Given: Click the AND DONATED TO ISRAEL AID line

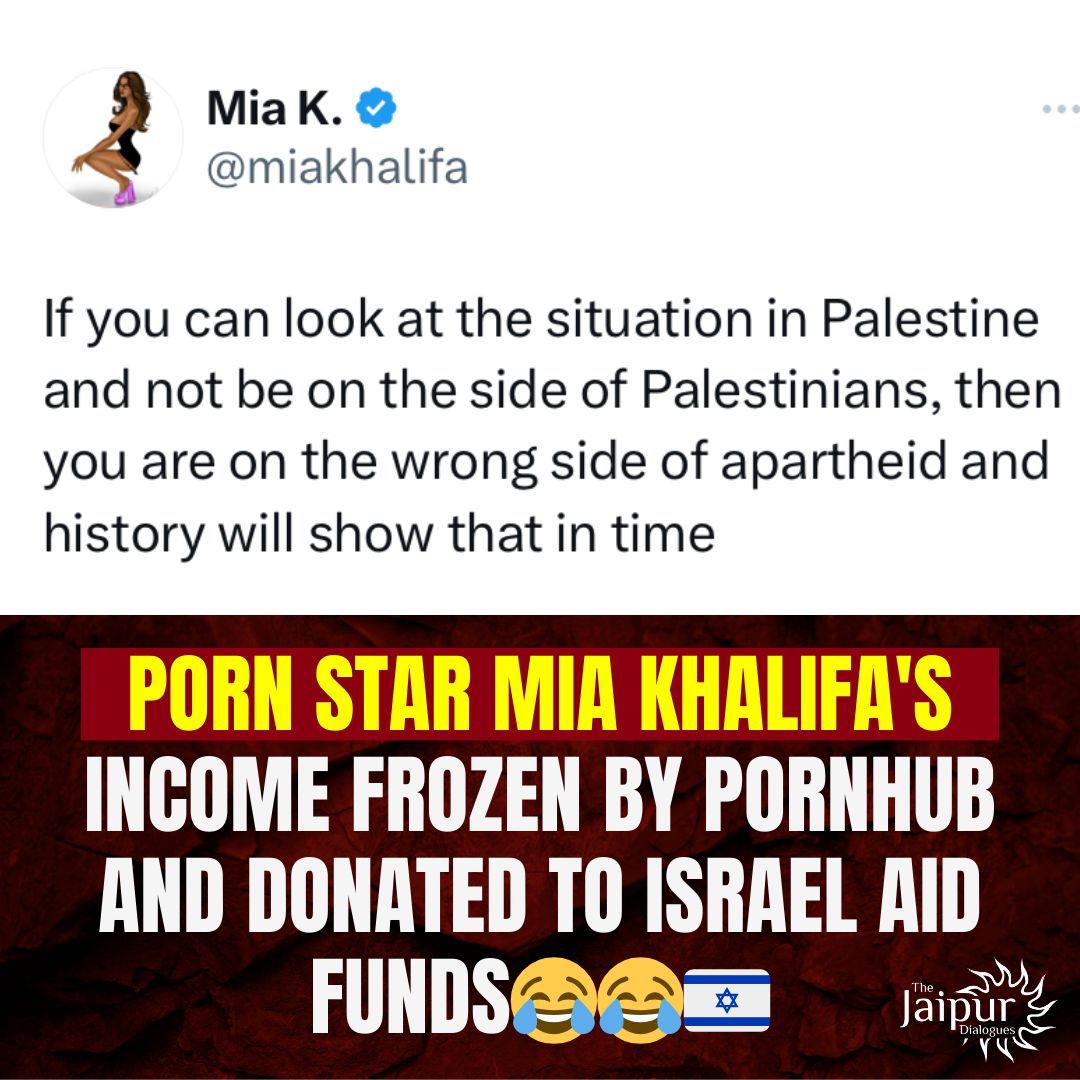Looking at the screenshot, I should pos(540,896).
